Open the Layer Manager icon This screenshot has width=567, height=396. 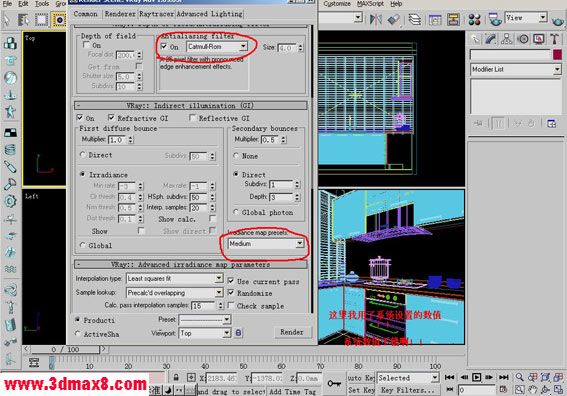(415, 19)
